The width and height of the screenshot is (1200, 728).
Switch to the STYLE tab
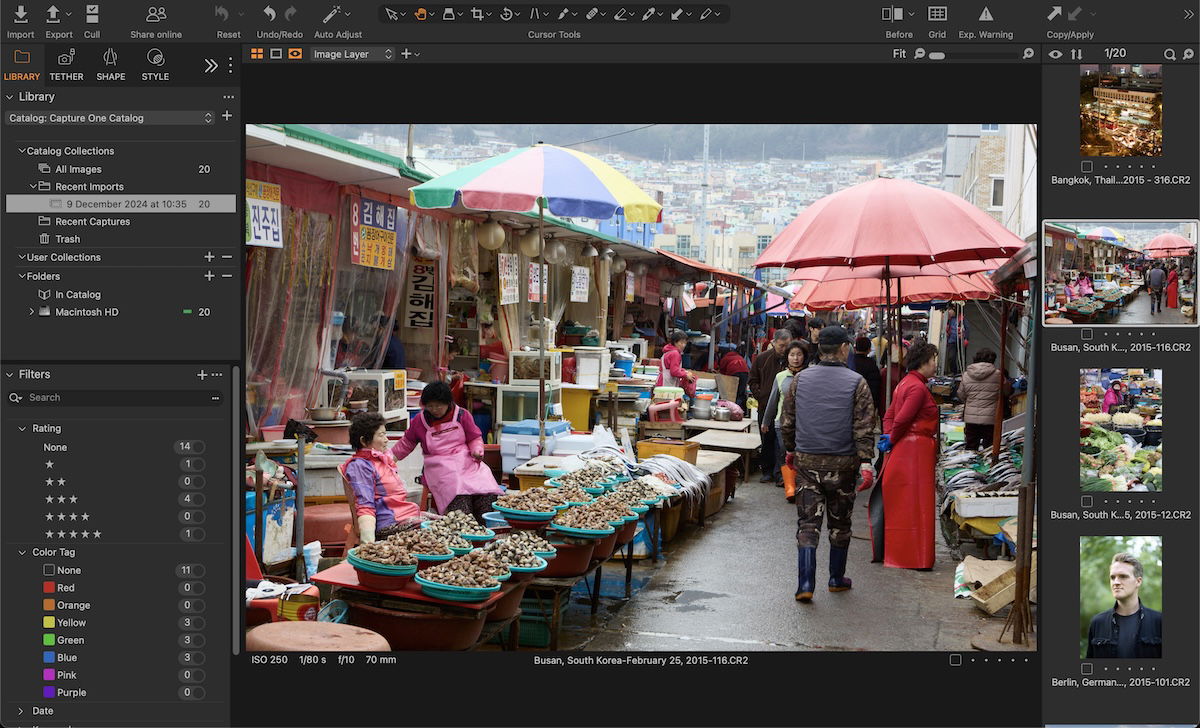point(155,65)
